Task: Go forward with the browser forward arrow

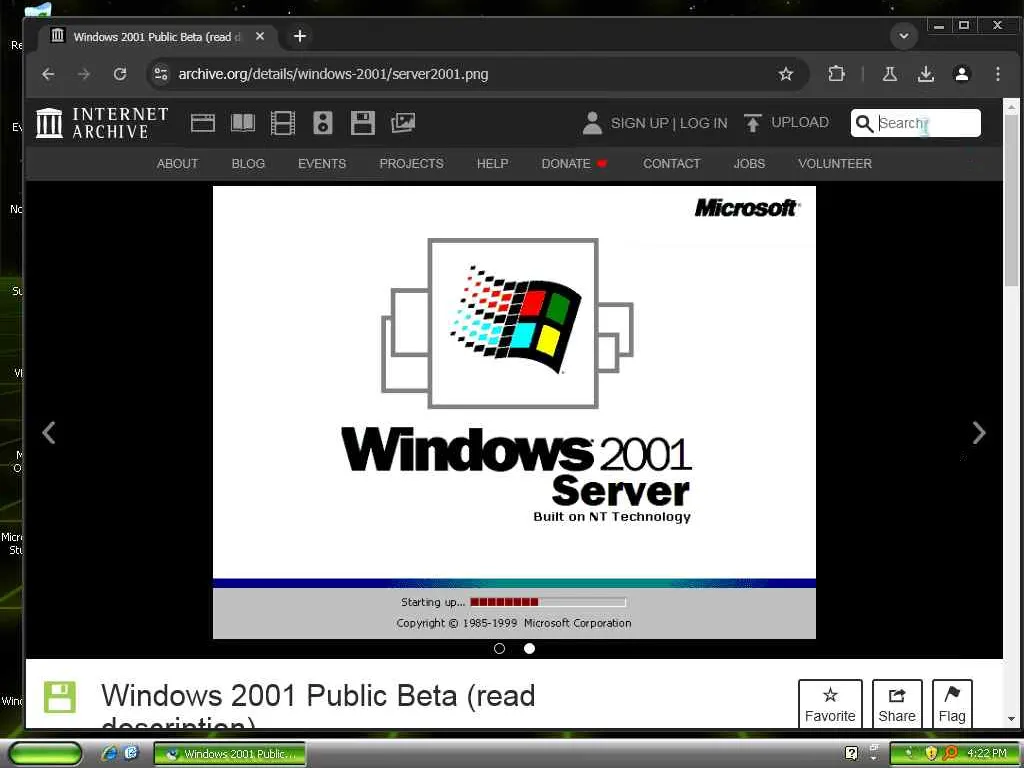Action: (84, 74)
